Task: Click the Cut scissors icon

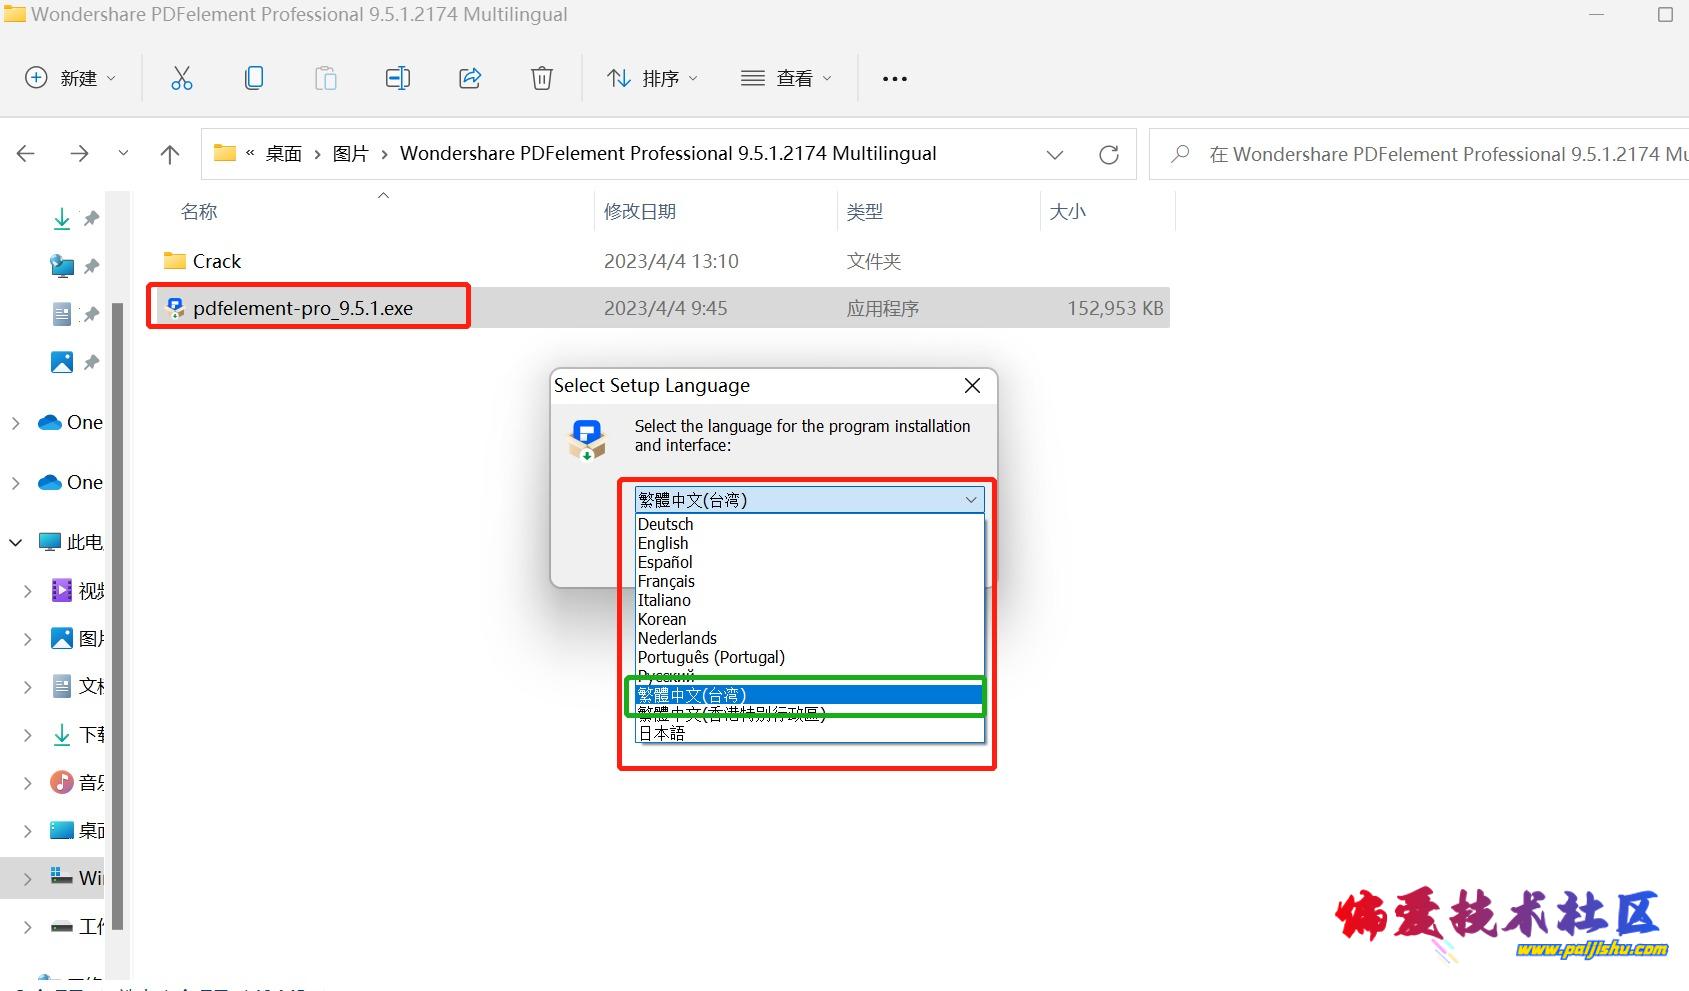Action: point(181,78)
